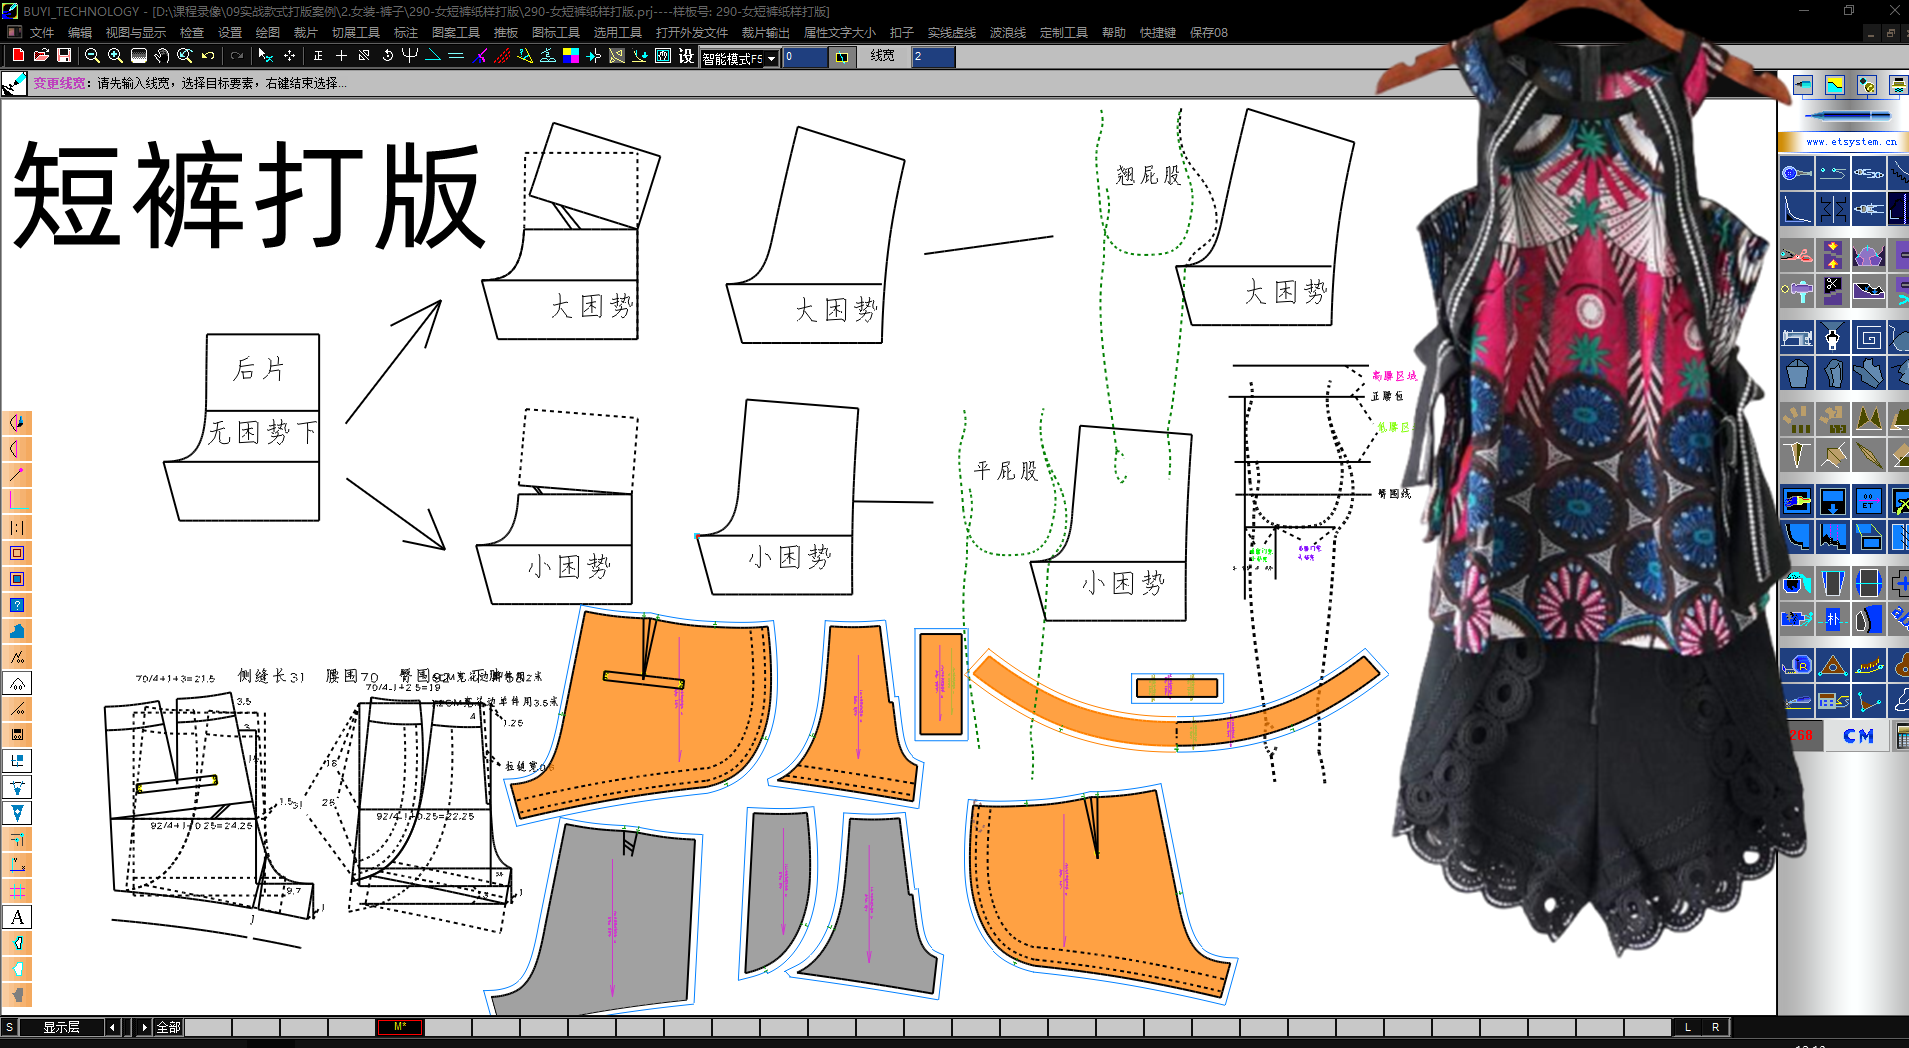This screenshot has height=1048, width=1909.
Task: Toggle the L button at bottom right
Action: pos(1688,1027)
